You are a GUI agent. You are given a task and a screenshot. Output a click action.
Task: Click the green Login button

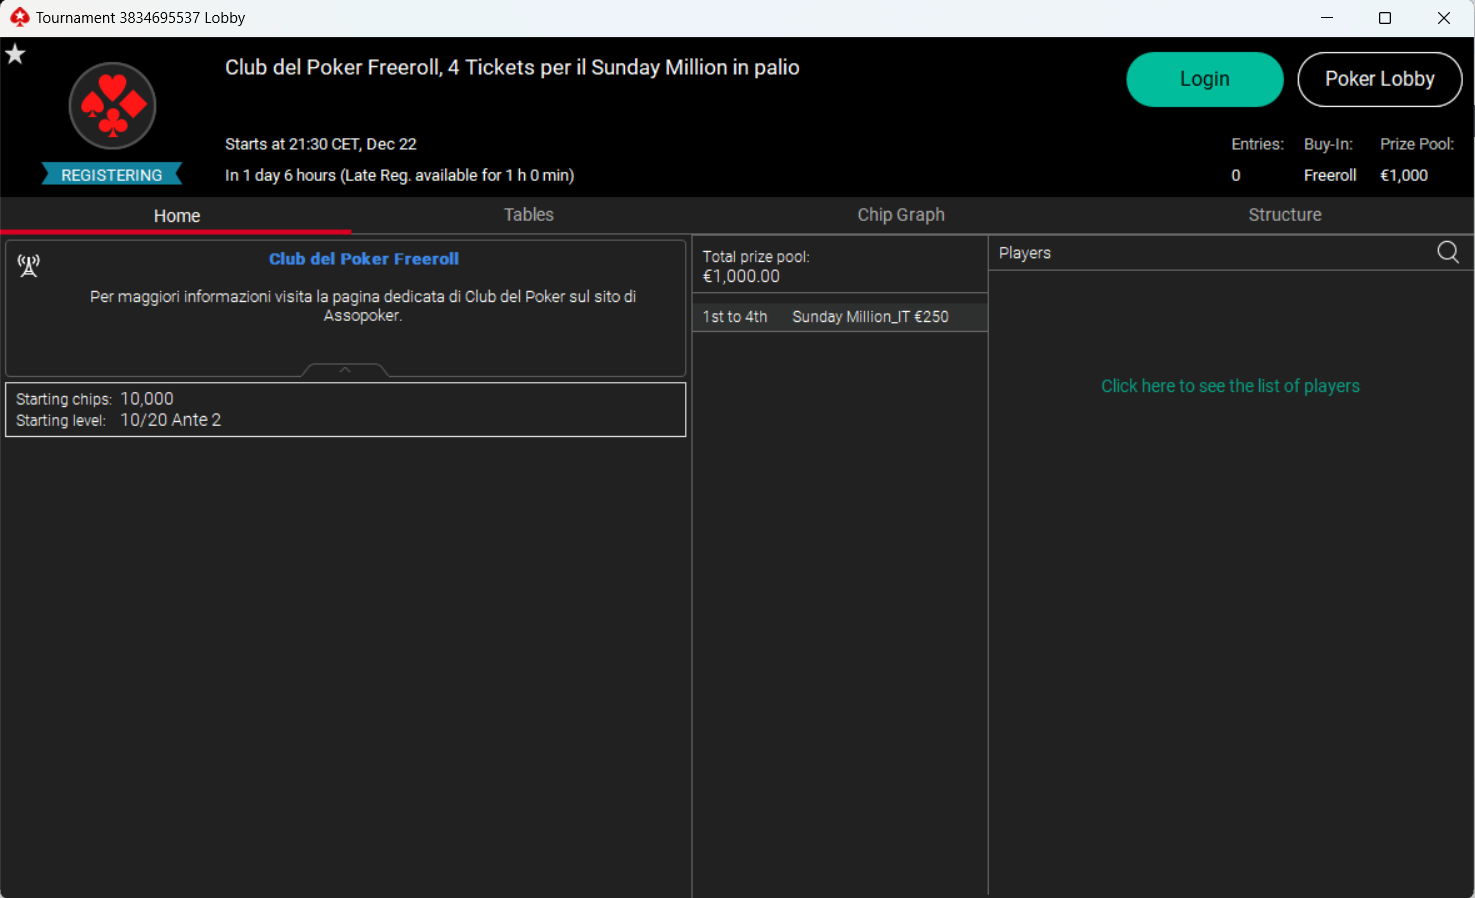point(1205,79)
